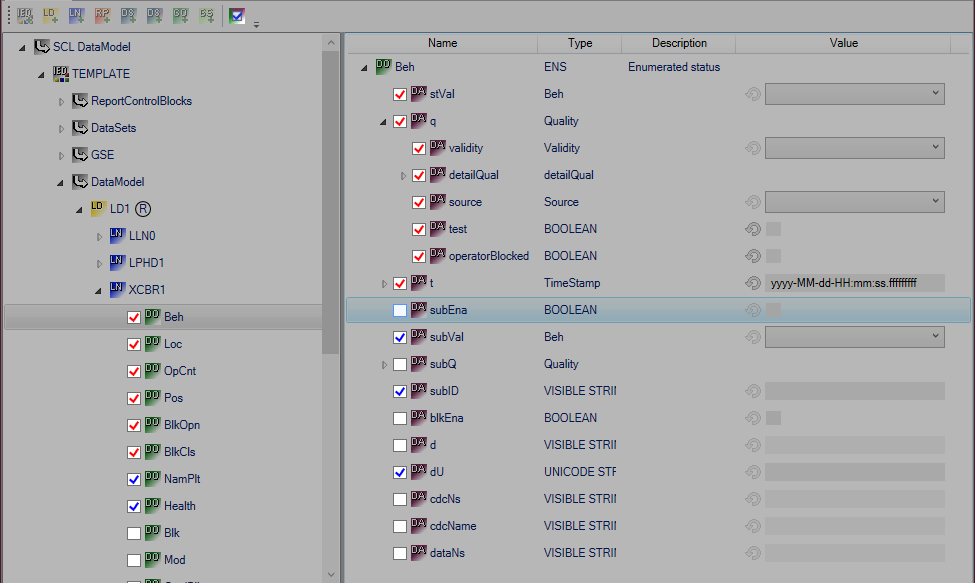The height and width of the screenshot is (583, 975).
Task: Select the Pos data object in tree
Action: [173, 398]
